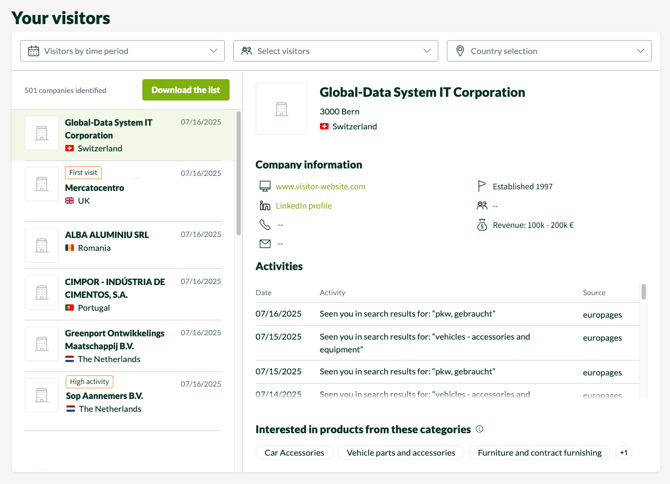
Task: Click the Activities table scrollbar
Action: (x=644, y=291)
